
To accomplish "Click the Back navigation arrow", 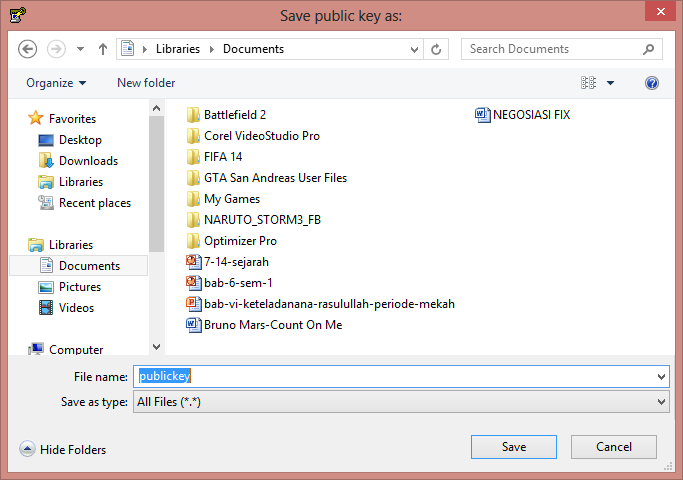I will click(28, 49).
